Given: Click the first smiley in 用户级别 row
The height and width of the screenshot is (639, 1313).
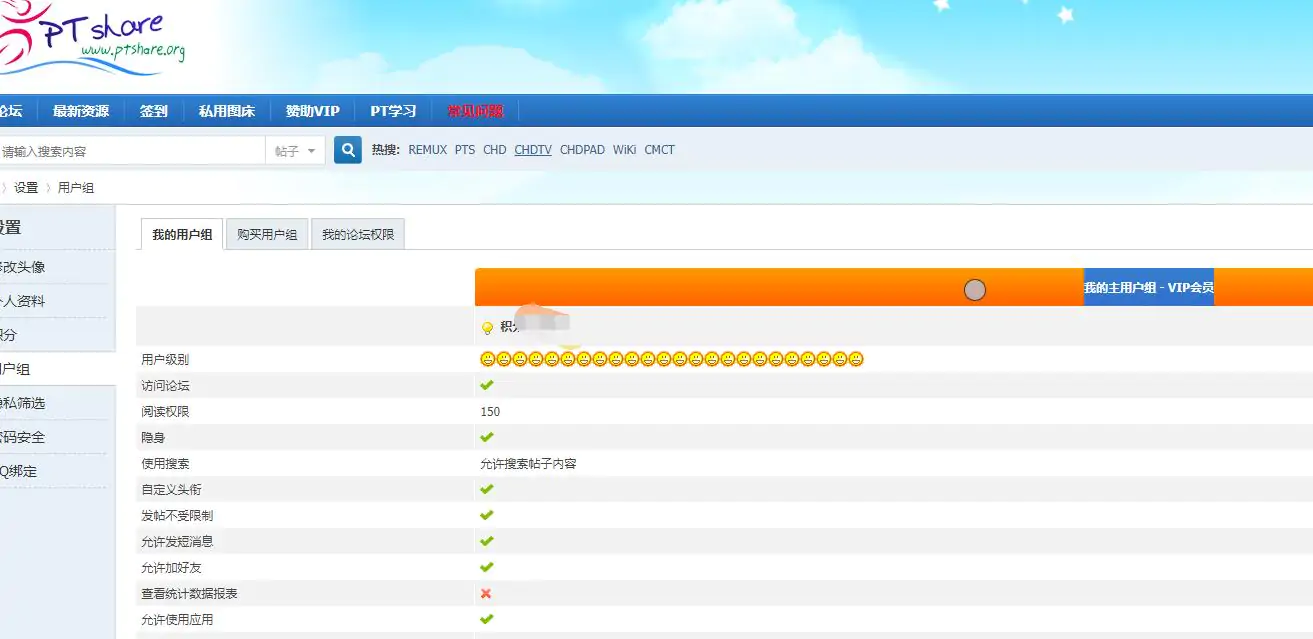Looking at the screenshot, I should [488, 359].
